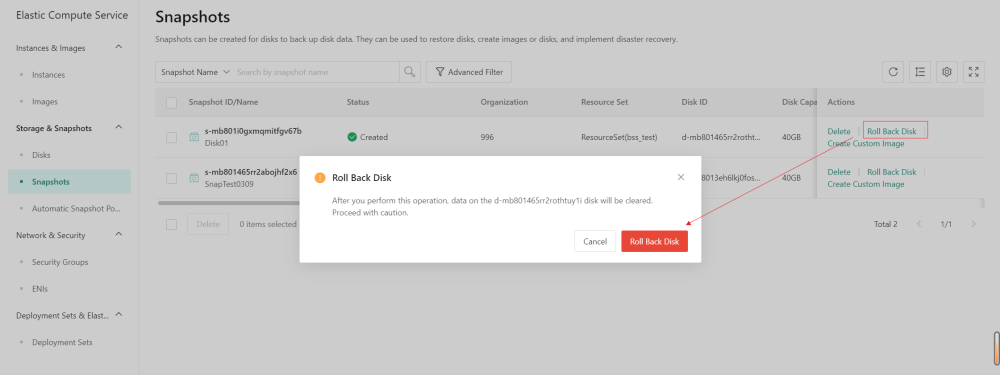Click snapshot ID s-mb801i0gxmqmitfgv67b
Screen dimensions: 1000x375
click(x=253, y=131)
